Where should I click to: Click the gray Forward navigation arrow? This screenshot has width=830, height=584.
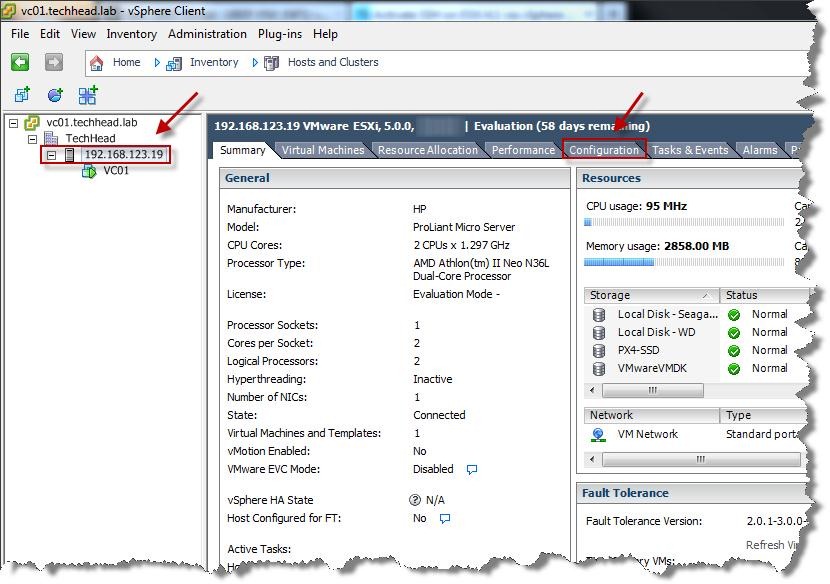click(54, 62)
